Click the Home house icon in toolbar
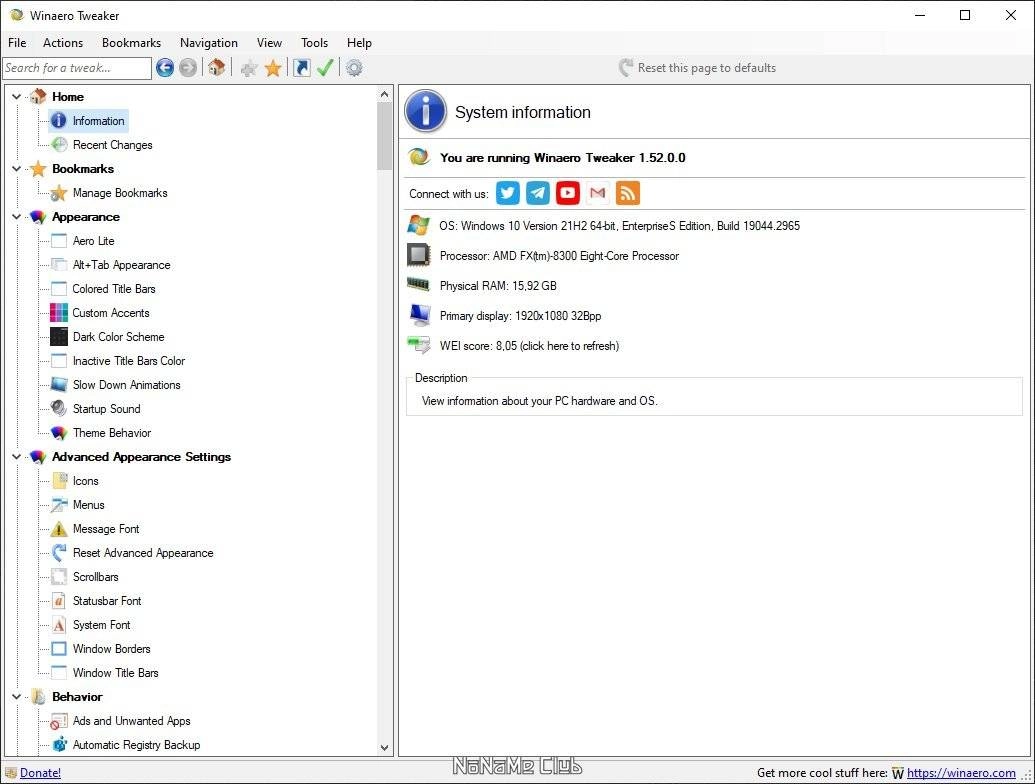Screen dimensions: 1035x784 217,67
